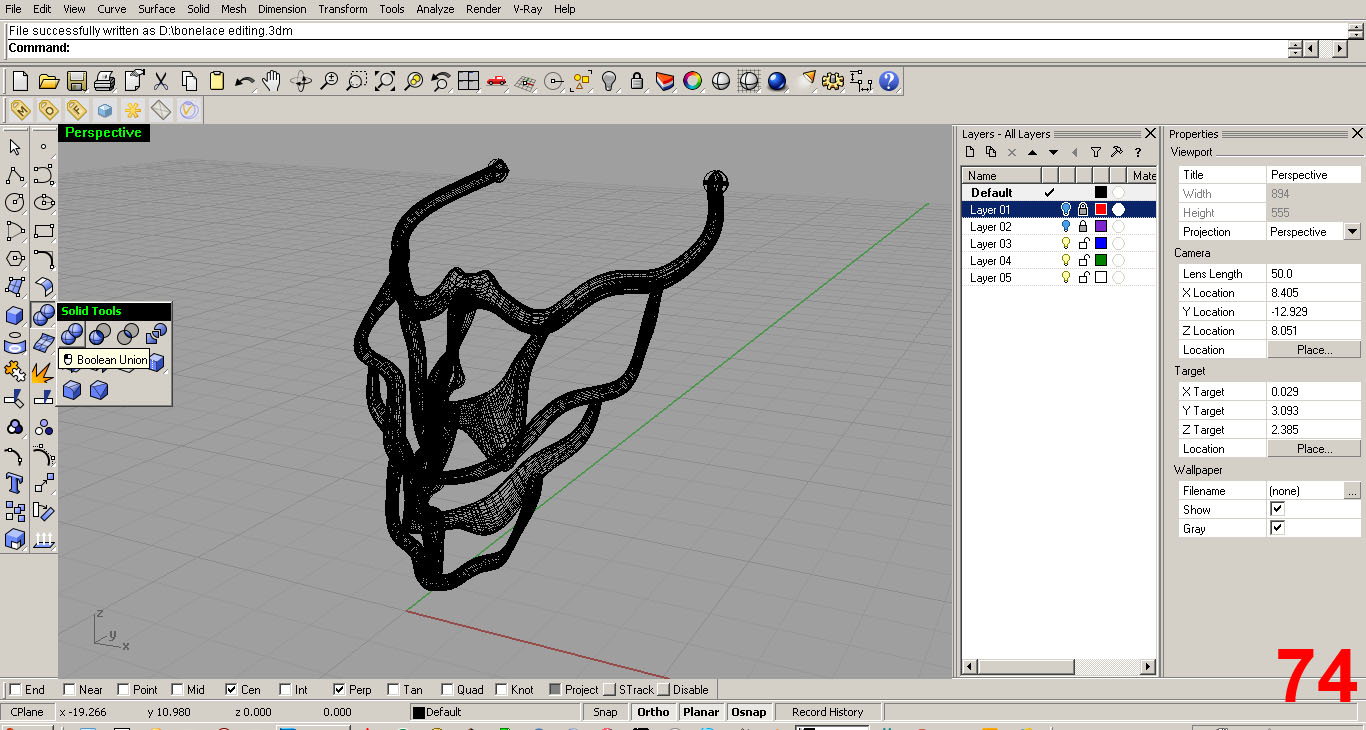
Task: Click the red car named views icon
Action: (496, 81)
